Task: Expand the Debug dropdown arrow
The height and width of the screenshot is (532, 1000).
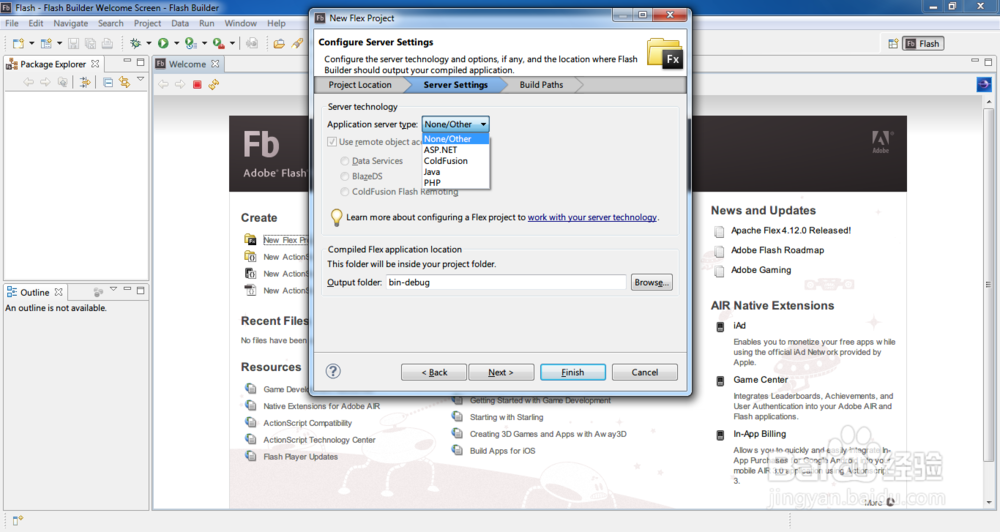Action: (149, 43)
